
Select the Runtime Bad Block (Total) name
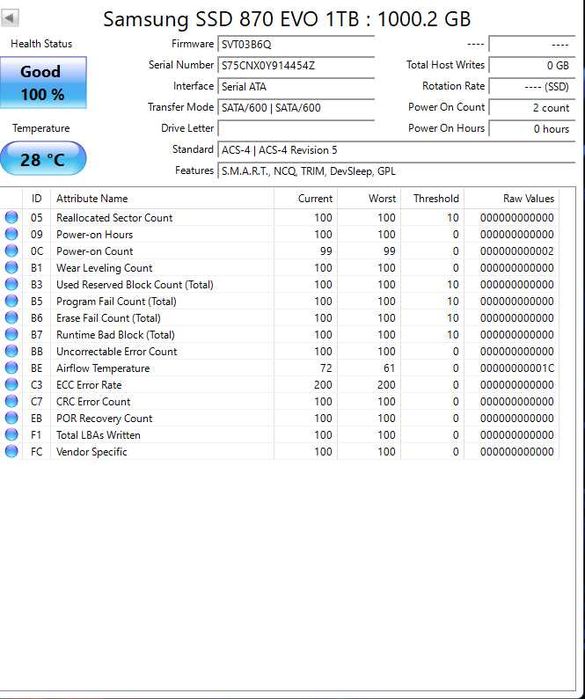tap(115, 335)
